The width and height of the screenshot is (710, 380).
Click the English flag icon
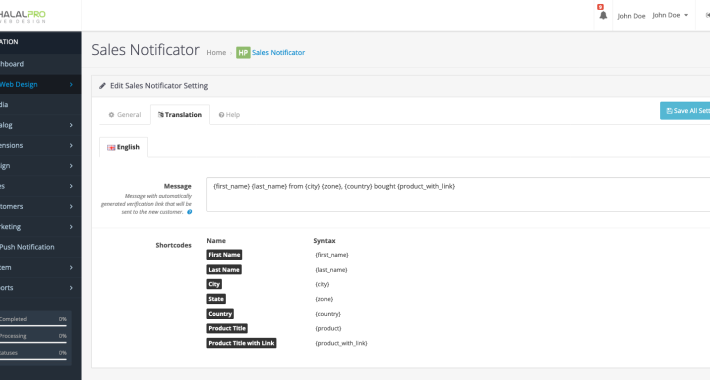(x=111, y=147)
